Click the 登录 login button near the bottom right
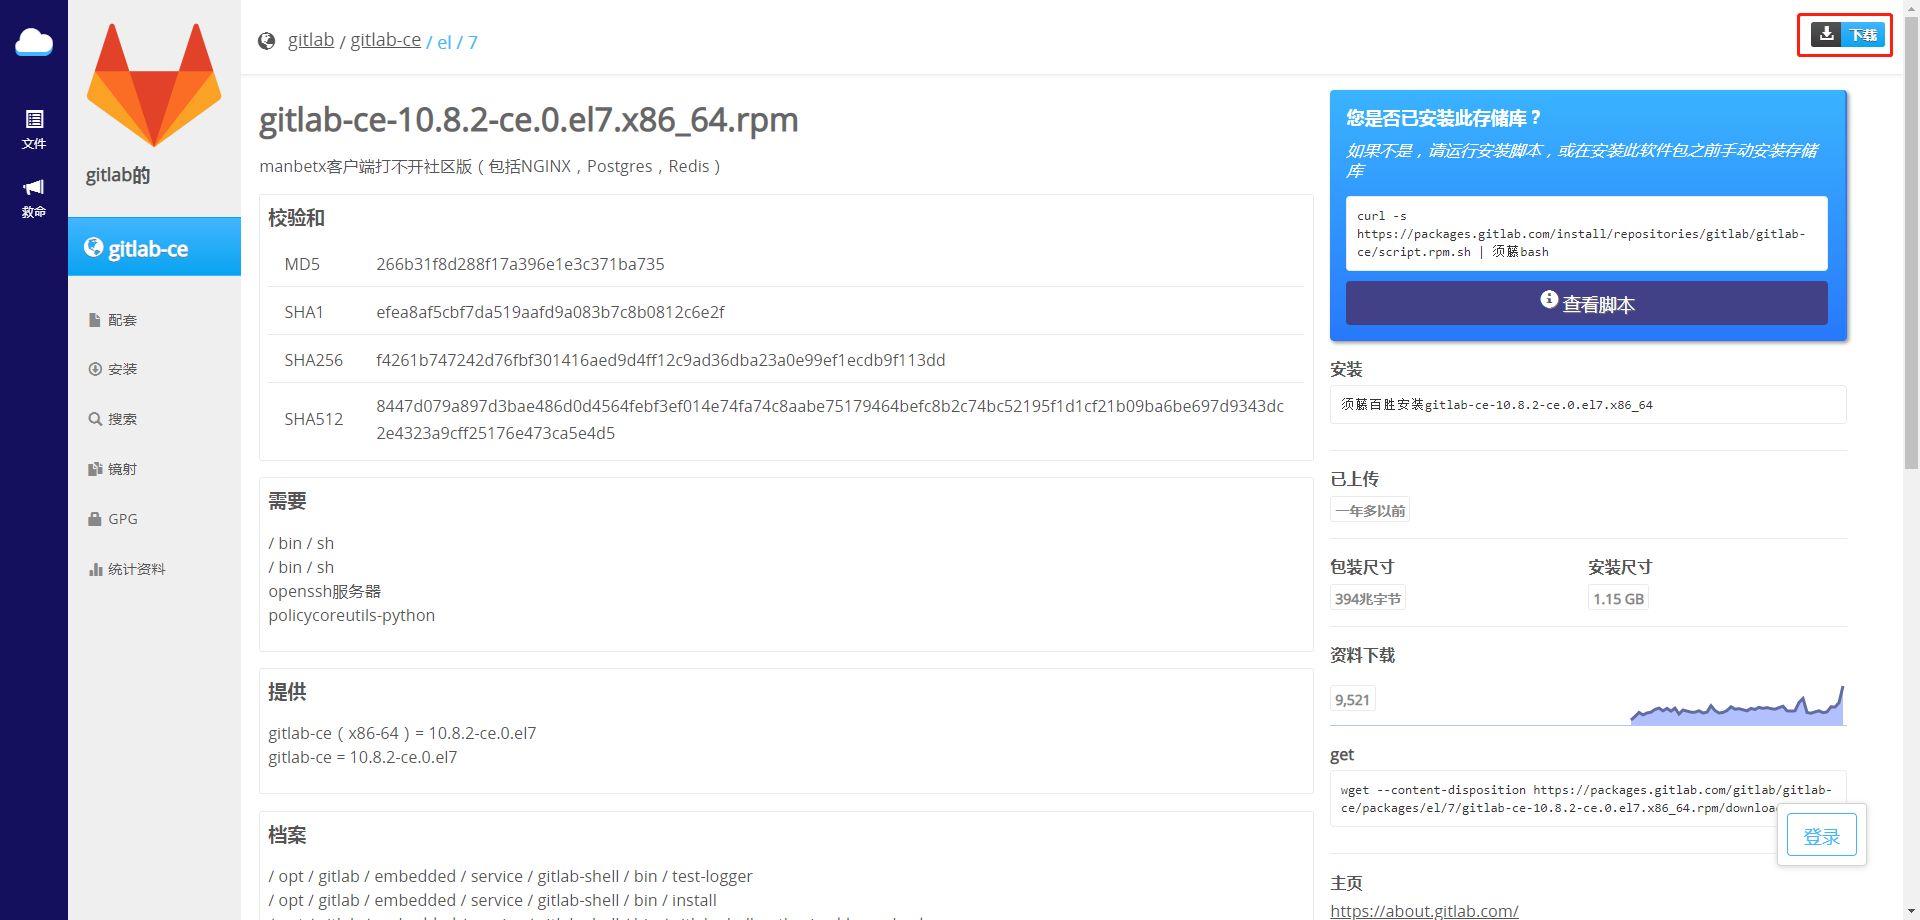Viewport: 1920px width, 920px height. (1821, 836)
